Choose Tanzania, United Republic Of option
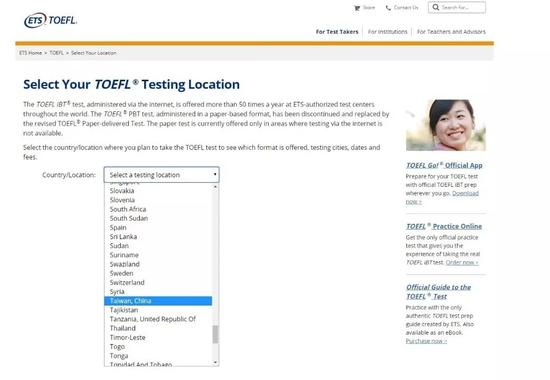This screenshot has height=380, width=550. tap(158, 319)
